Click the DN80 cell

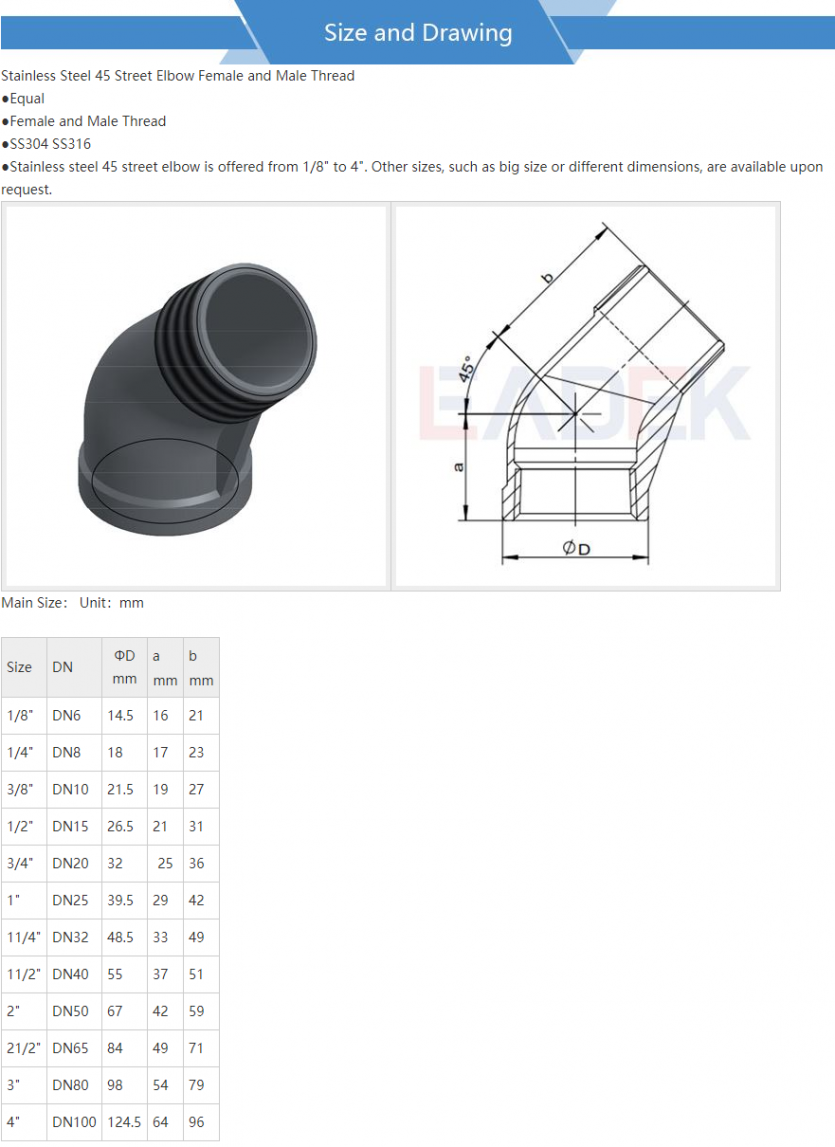74,1085
